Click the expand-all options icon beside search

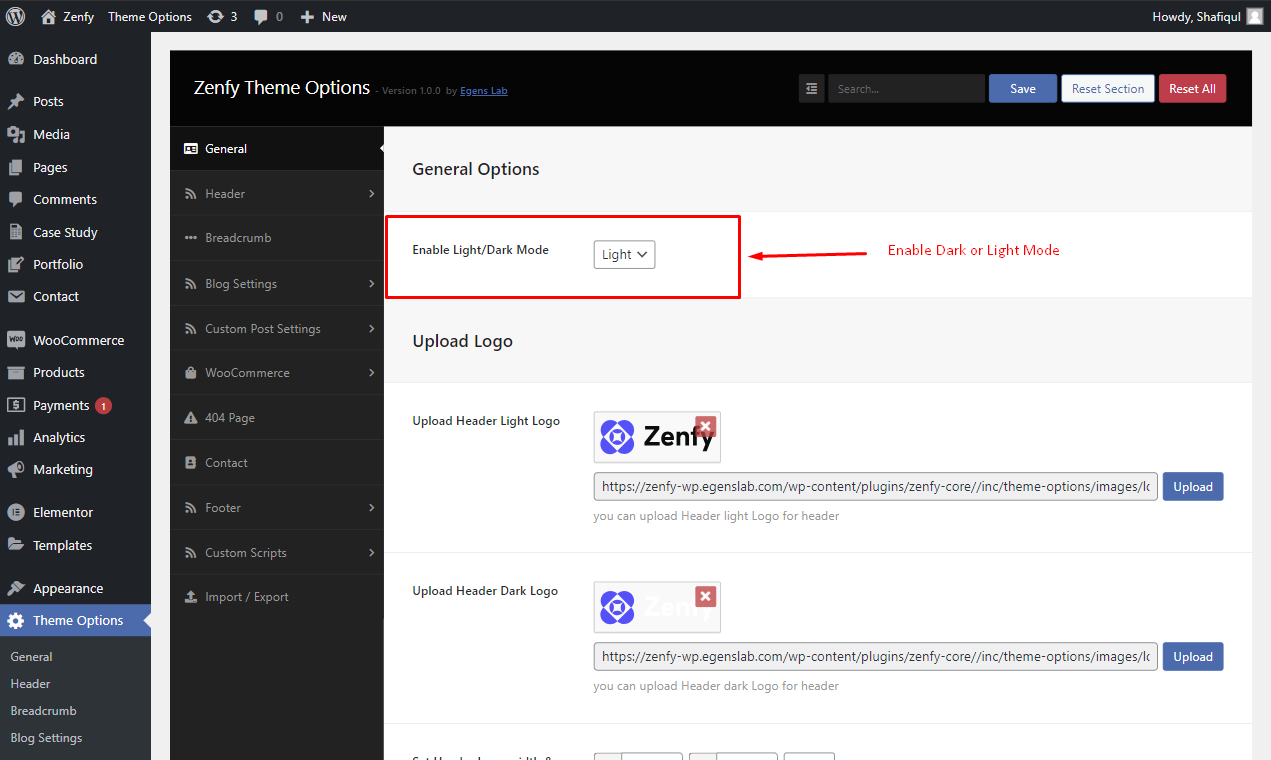[x=811, y=88]
